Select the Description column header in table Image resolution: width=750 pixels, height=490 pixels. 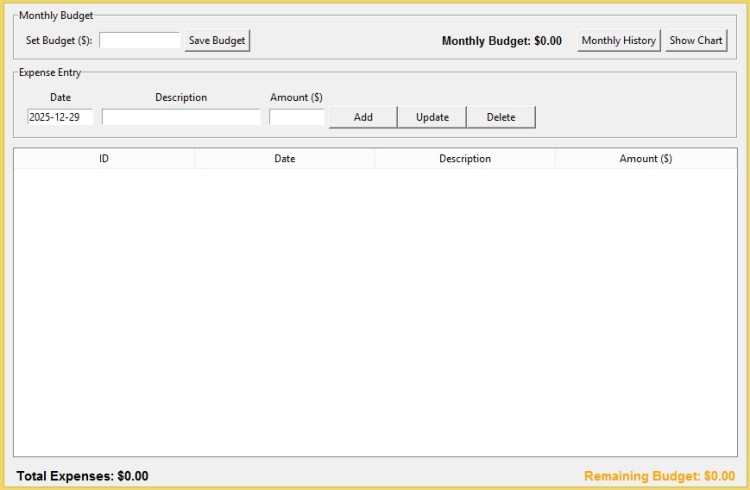coord(465,159)
